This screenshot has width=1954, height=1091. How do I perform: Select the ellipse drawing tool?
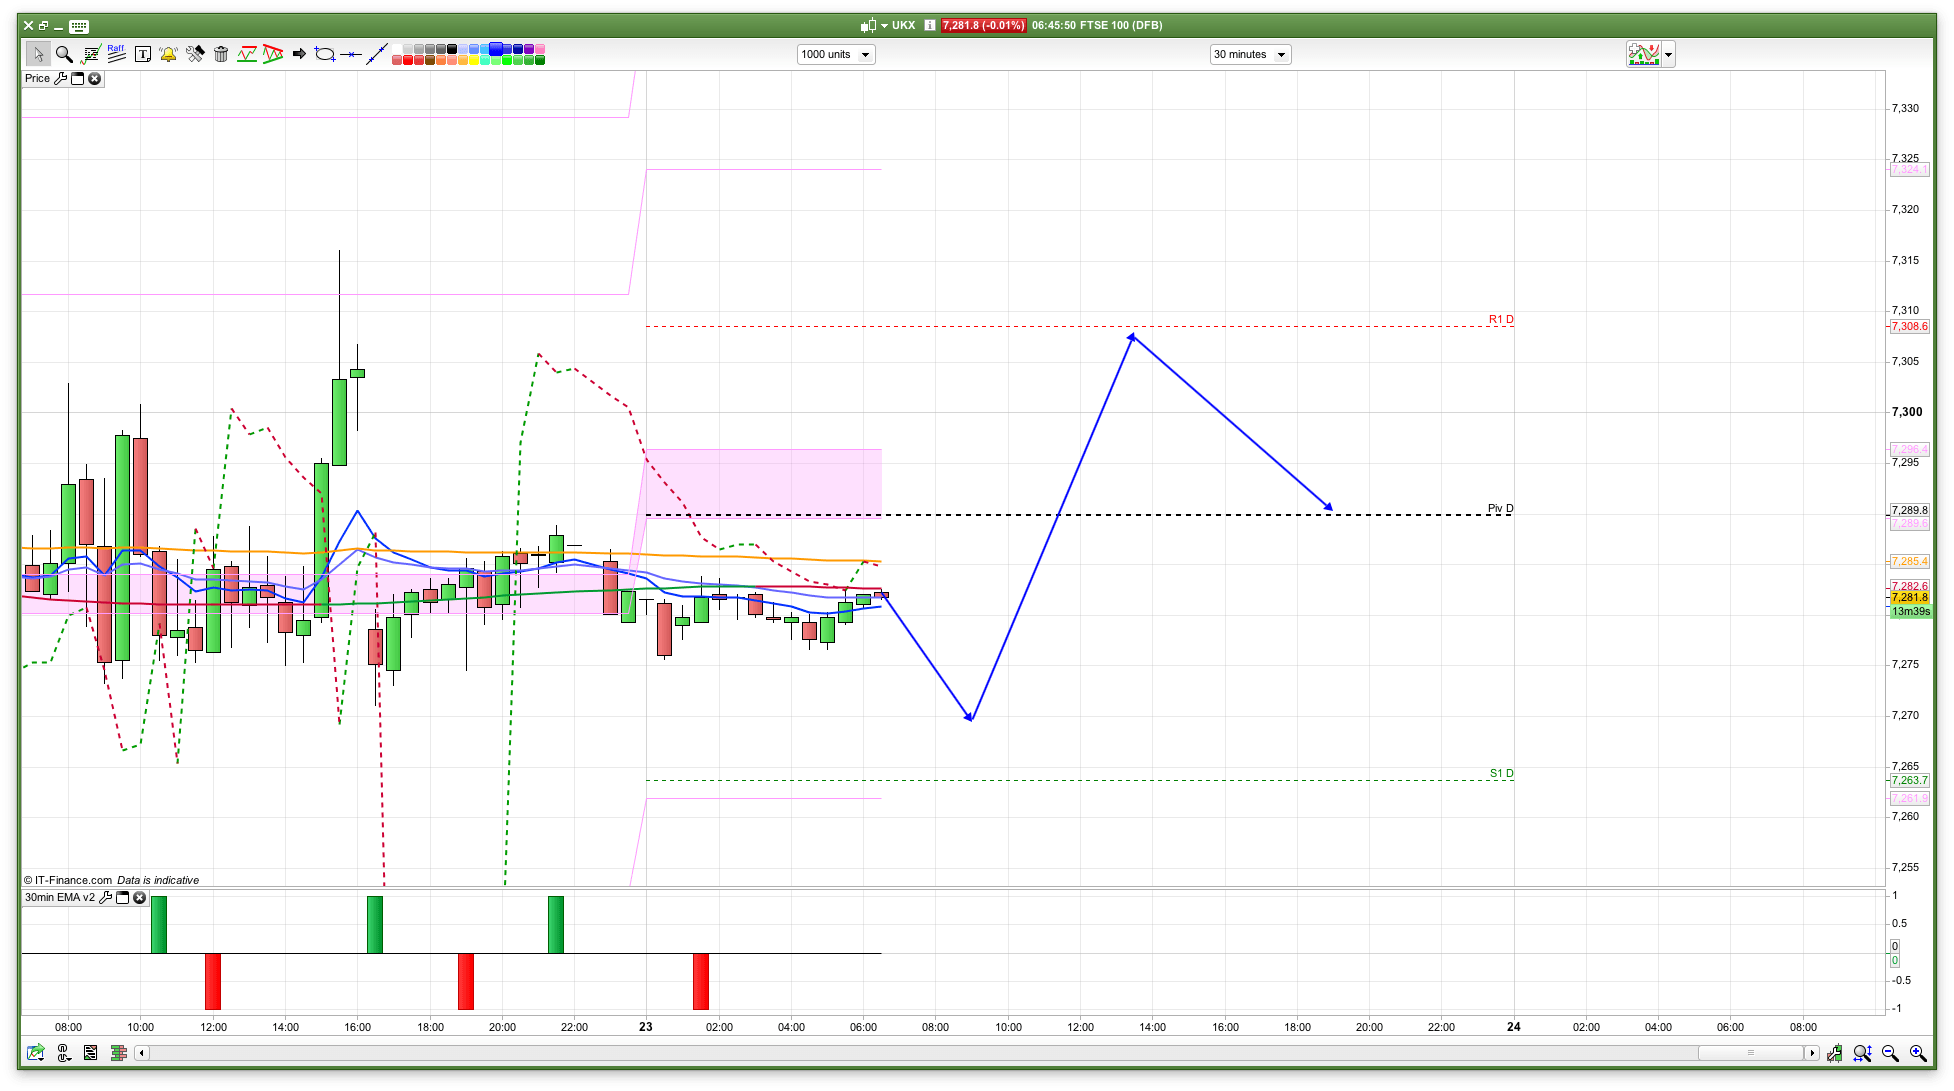coord(325,54)
